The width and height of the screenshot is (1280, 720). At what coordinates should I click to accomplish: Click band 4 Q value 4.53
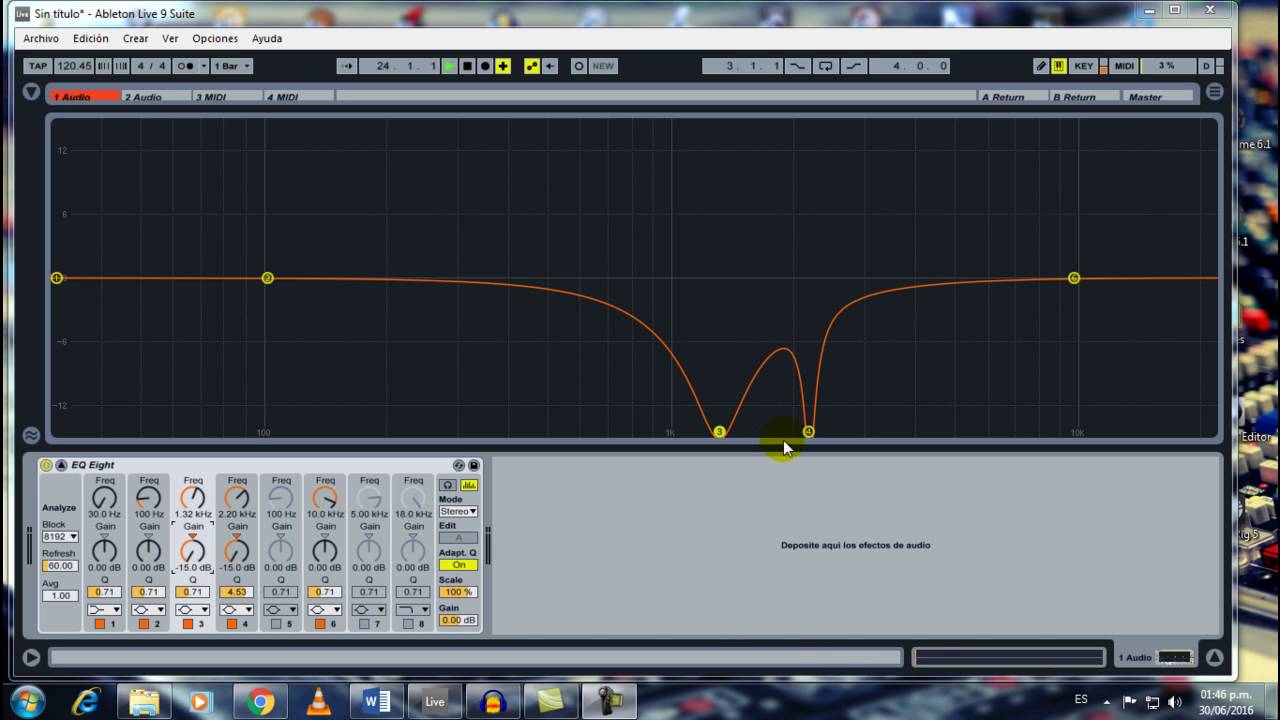pyautogui.click(x=236, y=592)
